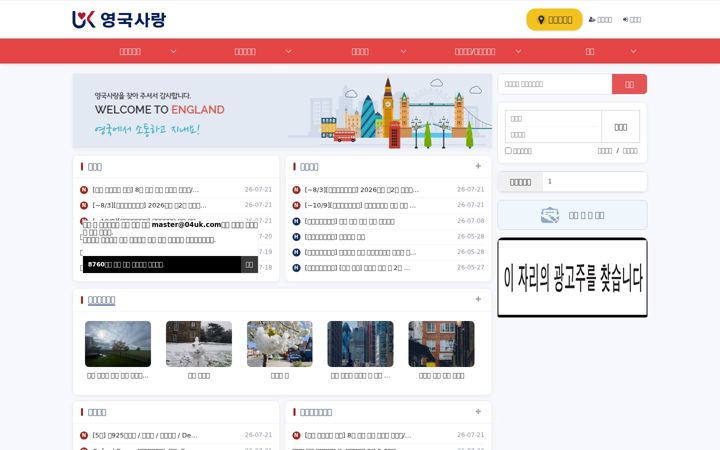The image size is (720, 450).
Task: Open post title starting with [~10/9]
Action: coord(360,206)
